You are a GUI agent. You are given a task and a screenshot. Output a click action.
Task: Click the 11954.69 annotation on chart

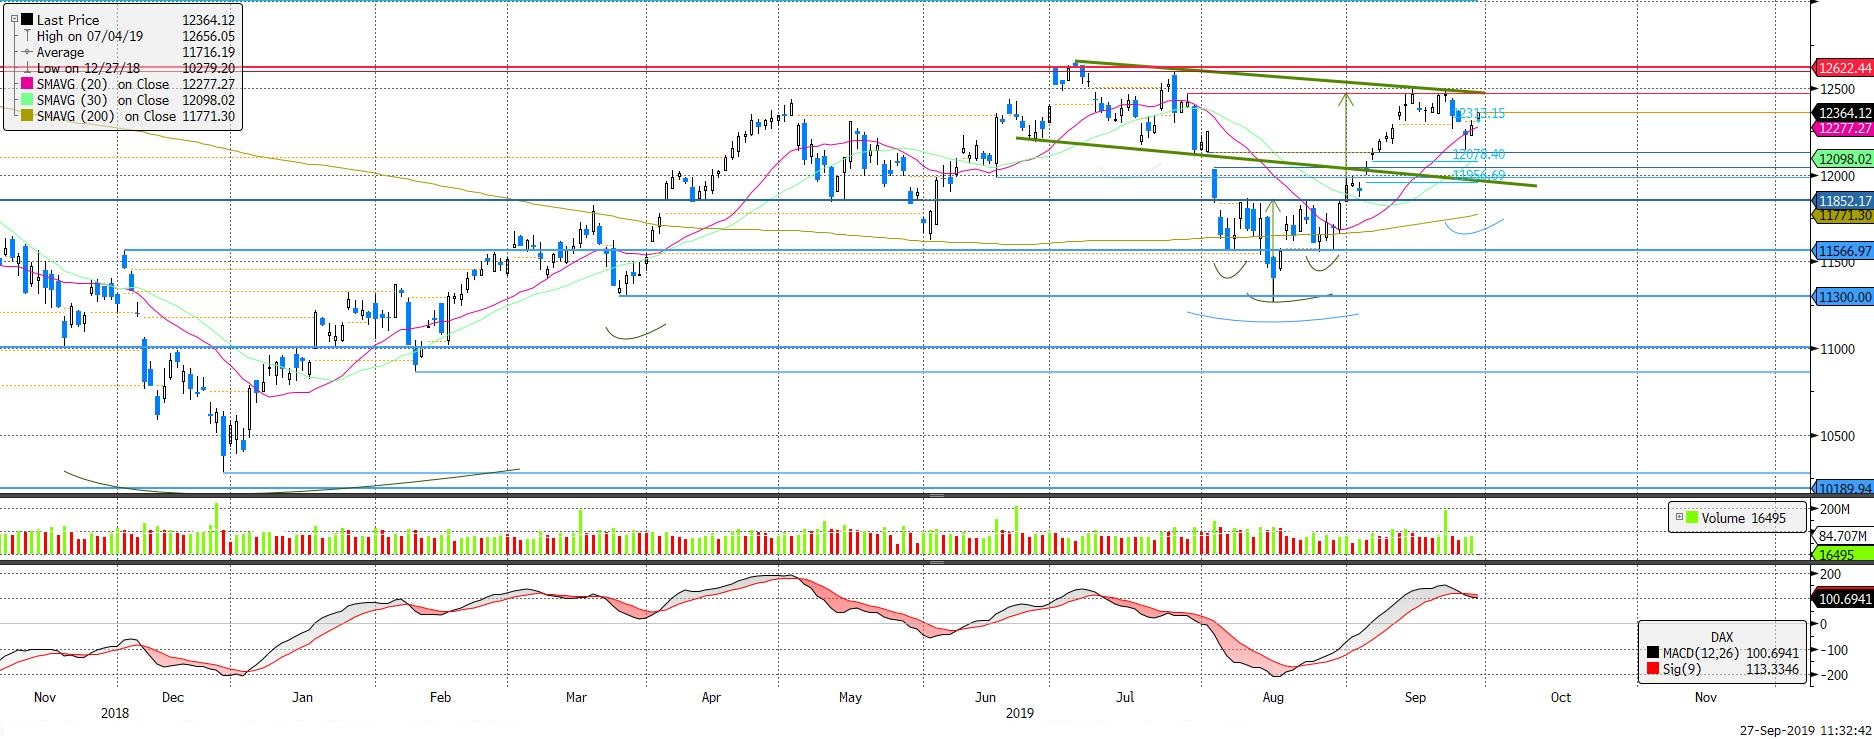(1478, 175)
